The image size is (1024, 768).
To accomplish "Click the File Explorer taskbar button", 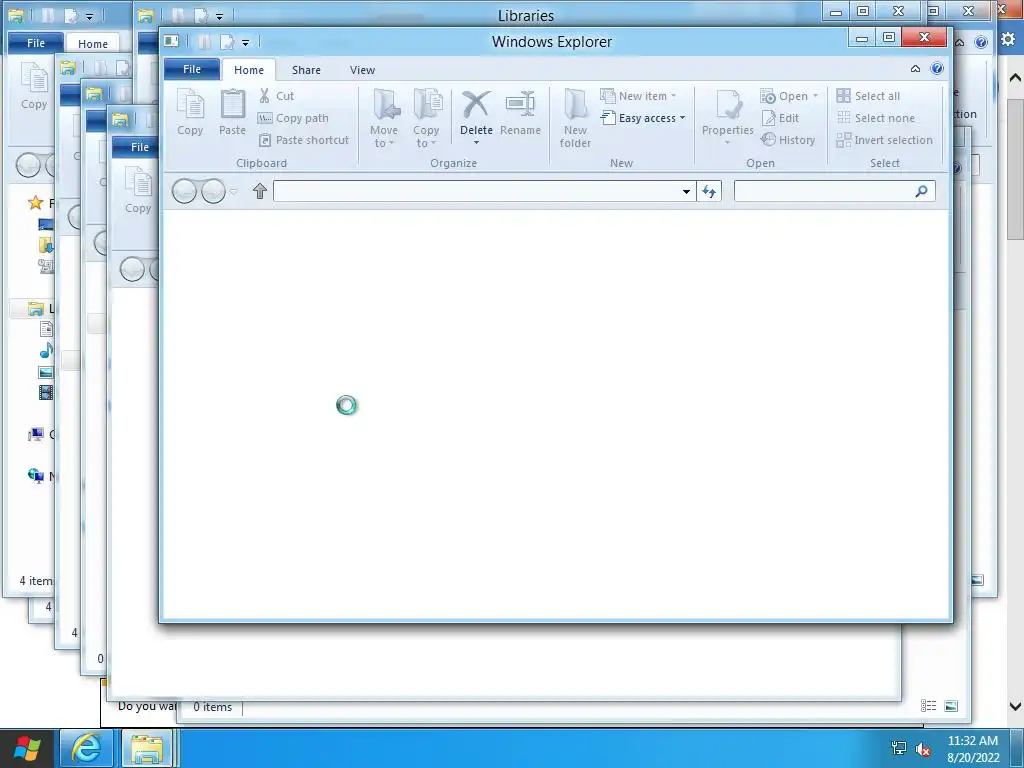I will tap(148, 748).
